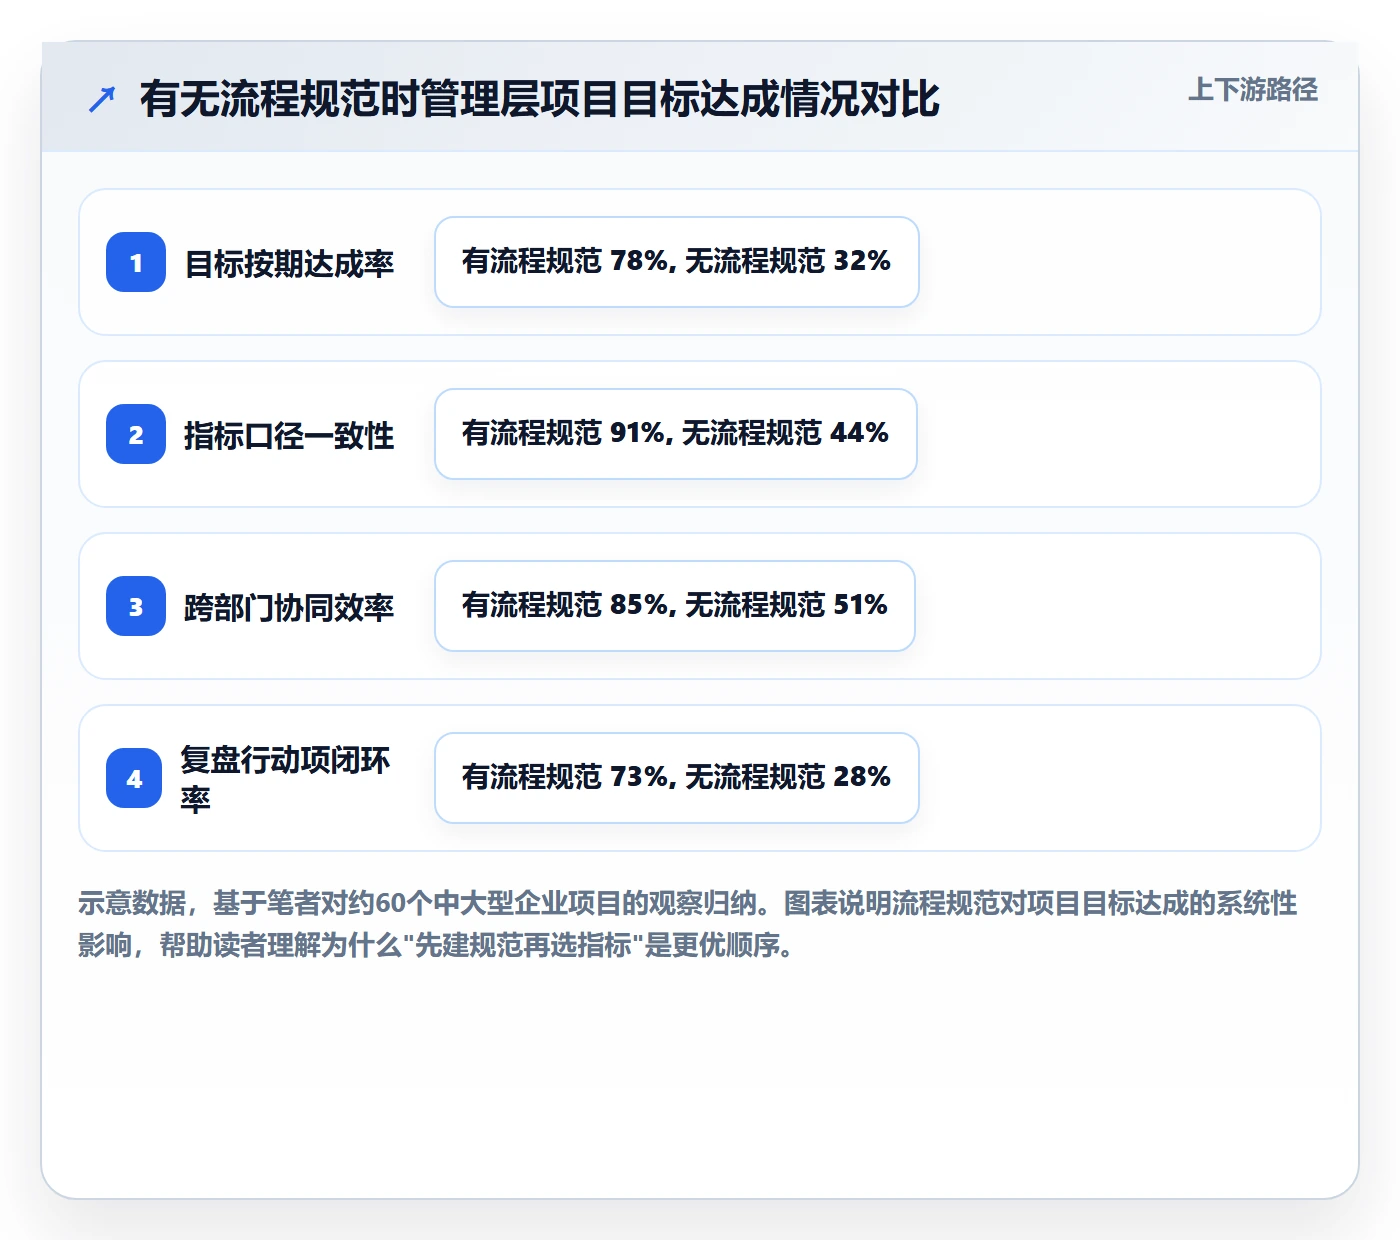This screenshot has height=1240, width=1400.
Task: Open the 上下游路径 link
Action: point(1253,90)
